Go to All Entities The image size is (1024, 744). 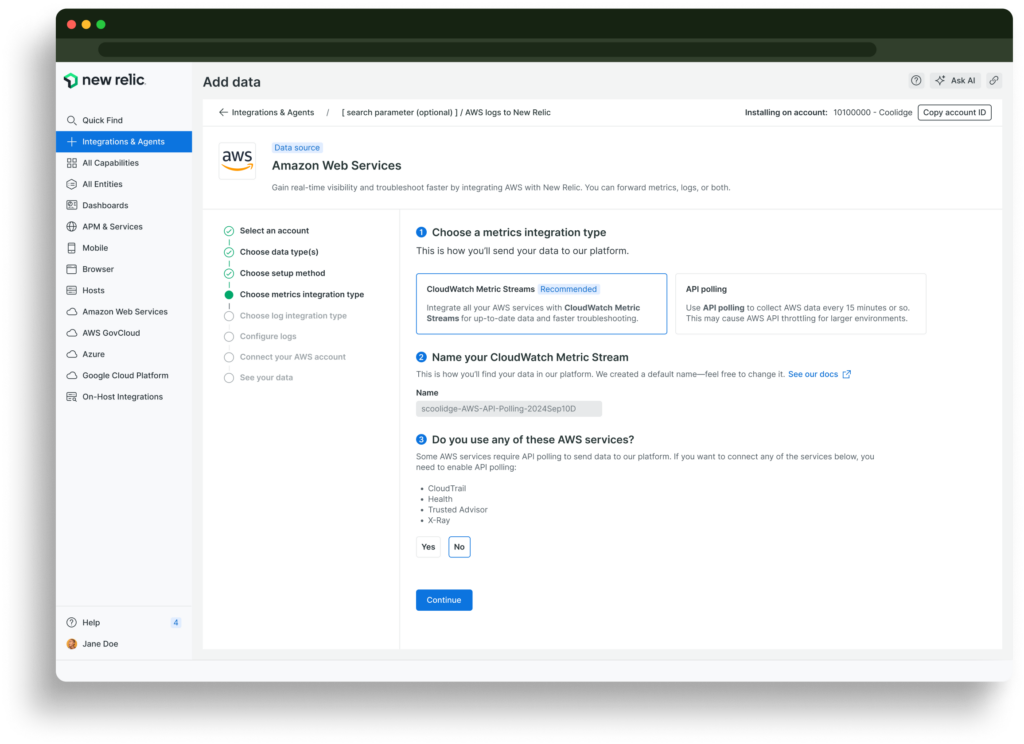124,184
